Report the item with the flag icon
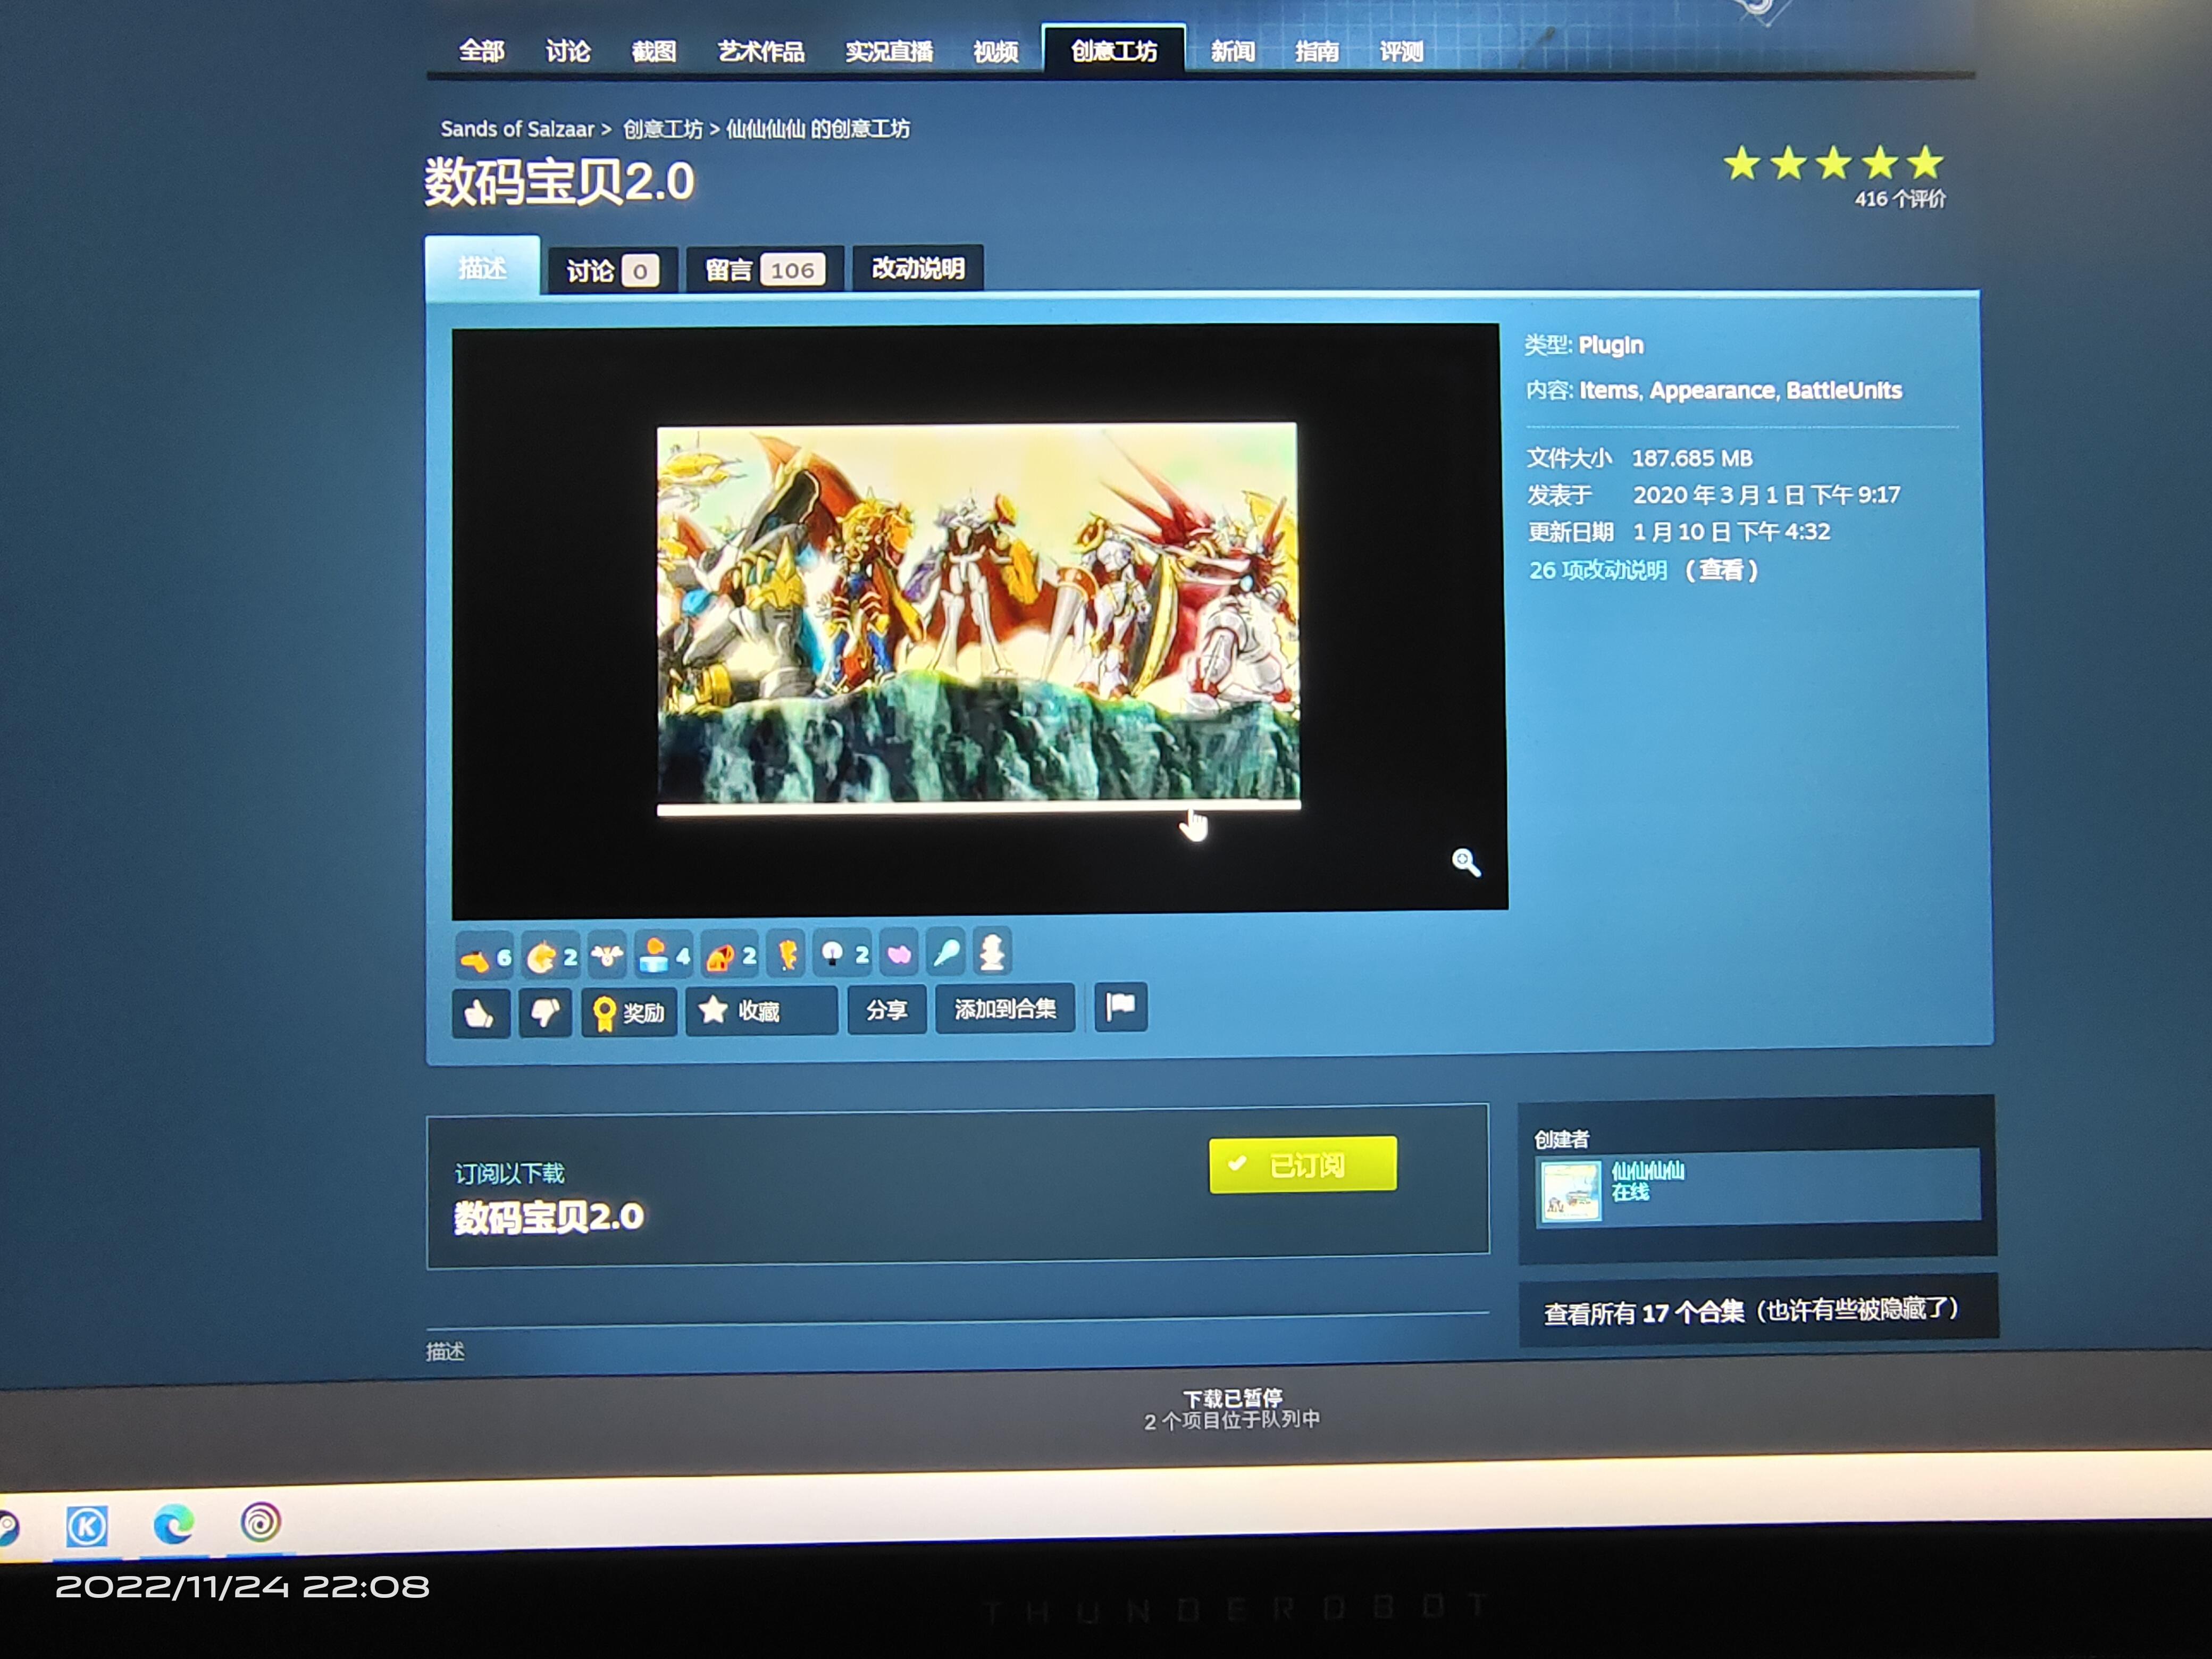Image resolution: width=2212 pixels, height=1659 pixels. (1121, 1006)
